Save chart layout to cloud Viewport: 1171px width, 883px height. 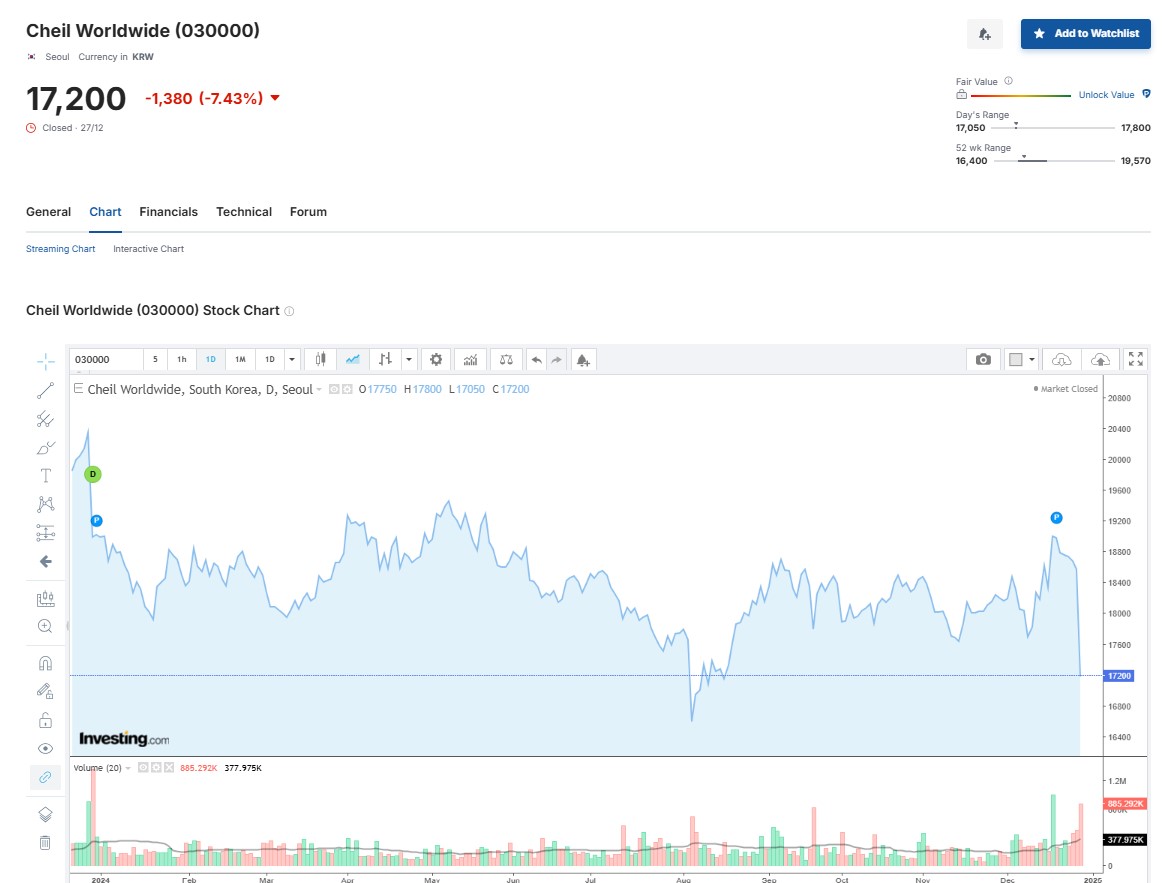tap(1100, 359)
